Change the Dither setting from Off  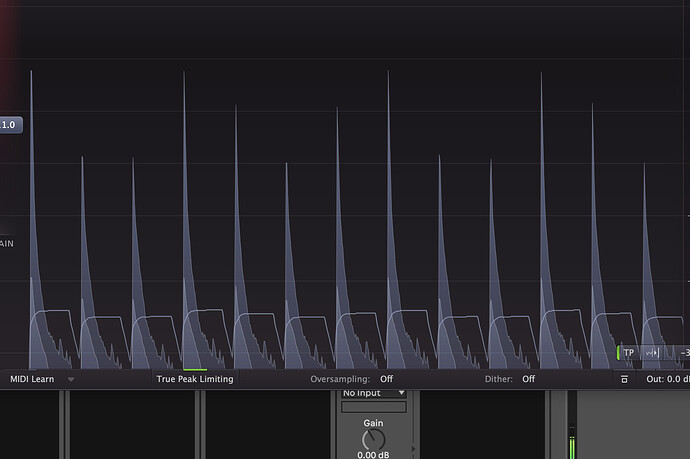529,379
